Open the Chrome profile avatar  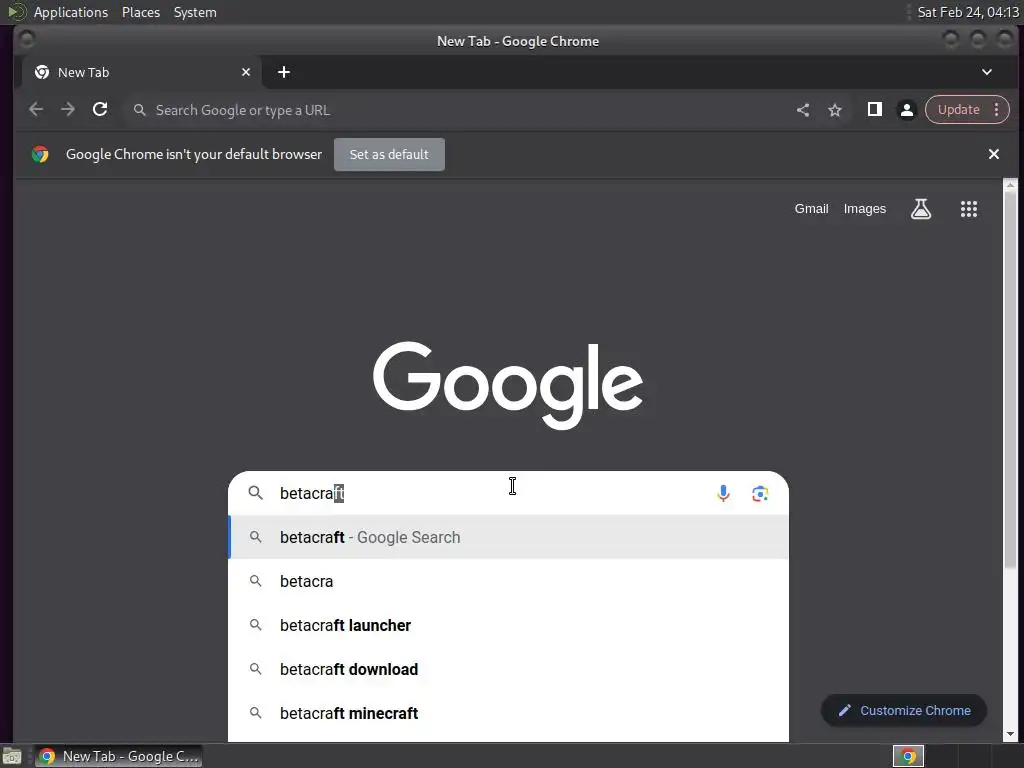pos(906,110)
